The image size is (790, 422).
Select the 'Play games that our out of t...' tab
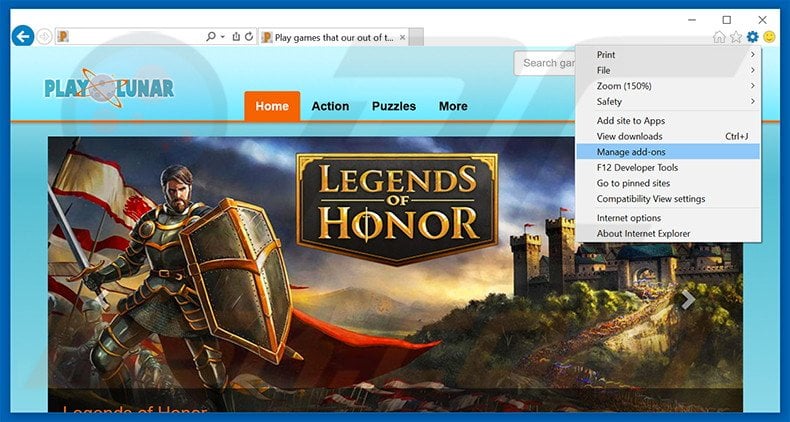(x=334, y=37)
